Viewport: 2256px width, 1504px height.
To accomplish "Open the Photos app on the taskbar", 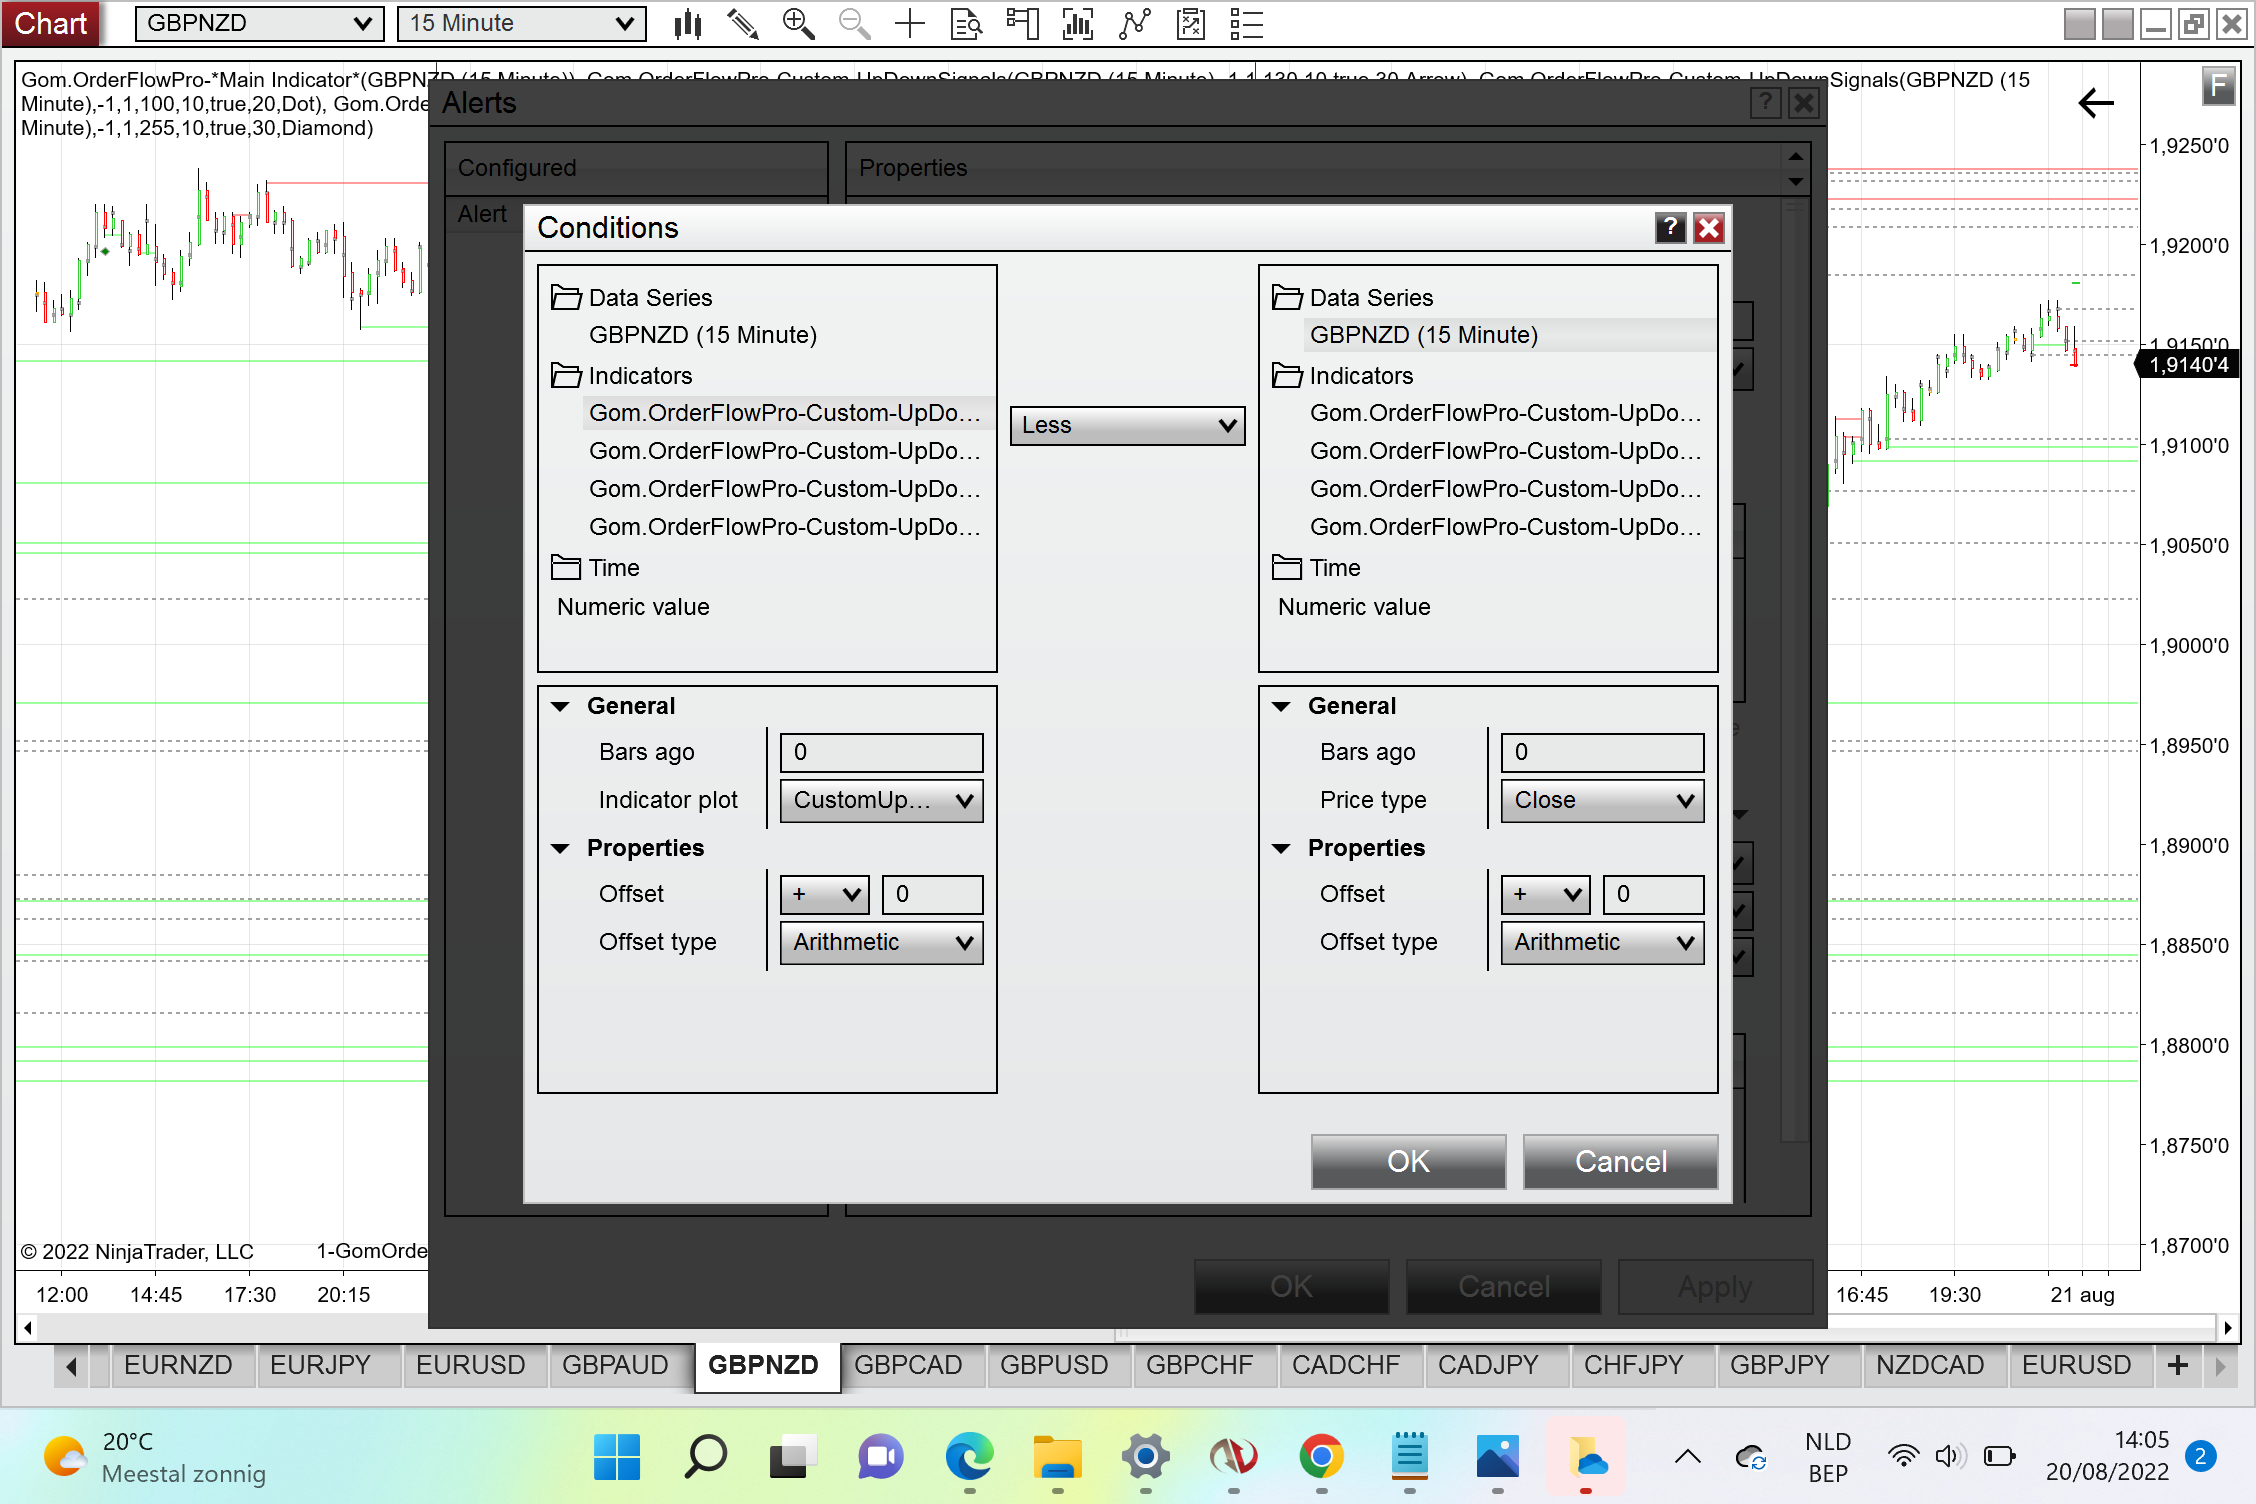I will [1497, 1457].
